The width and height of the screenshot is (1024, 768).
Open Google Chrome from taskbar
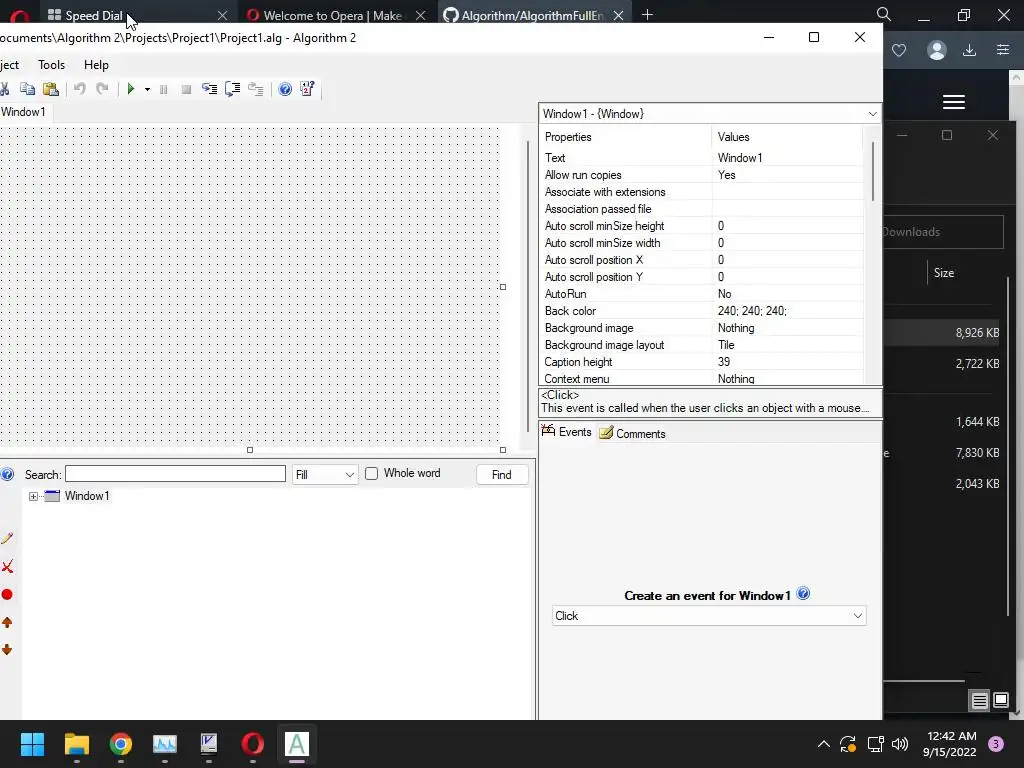tap(121, 744)
